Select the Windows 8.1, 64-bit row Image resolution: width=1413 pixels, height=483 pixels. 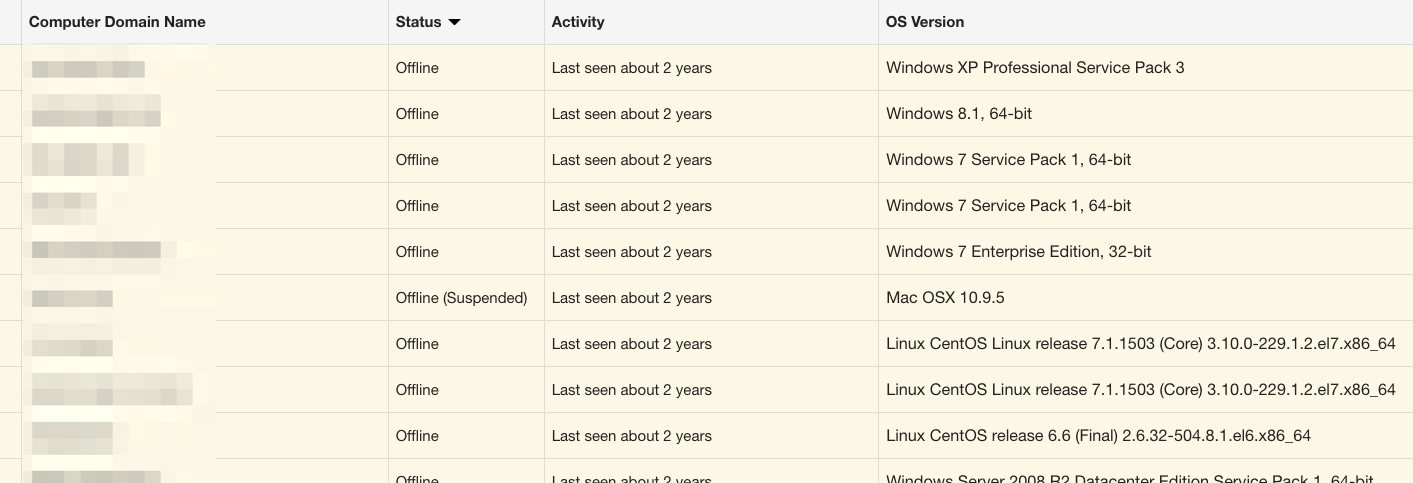point(959,114)
